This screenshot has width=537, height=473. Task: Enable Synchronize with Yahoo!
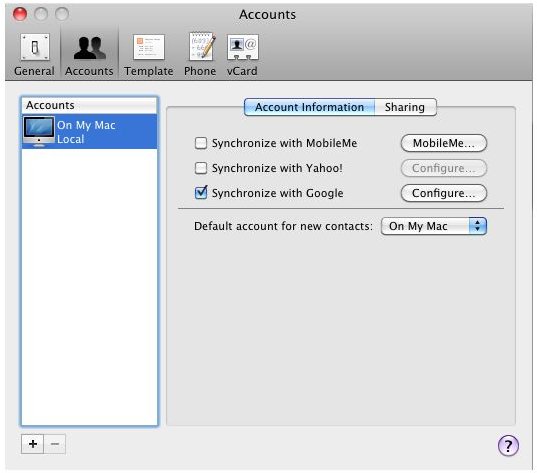pos(201,168)
